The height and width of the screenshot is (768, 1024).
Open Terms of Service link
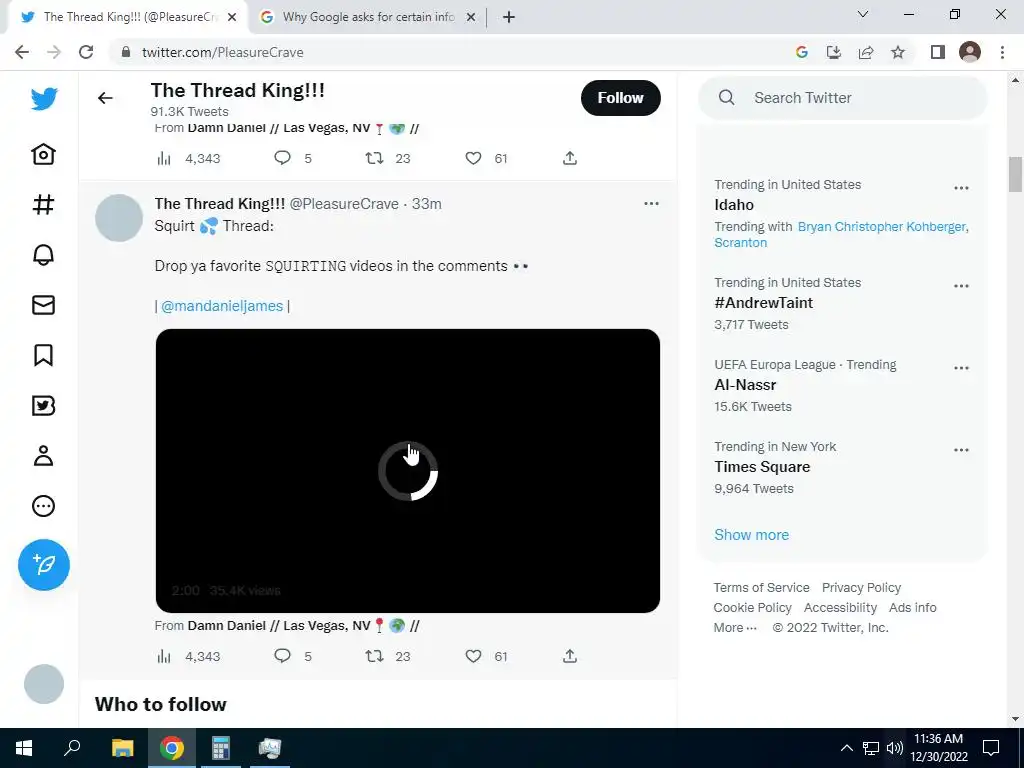click(761, 588)
